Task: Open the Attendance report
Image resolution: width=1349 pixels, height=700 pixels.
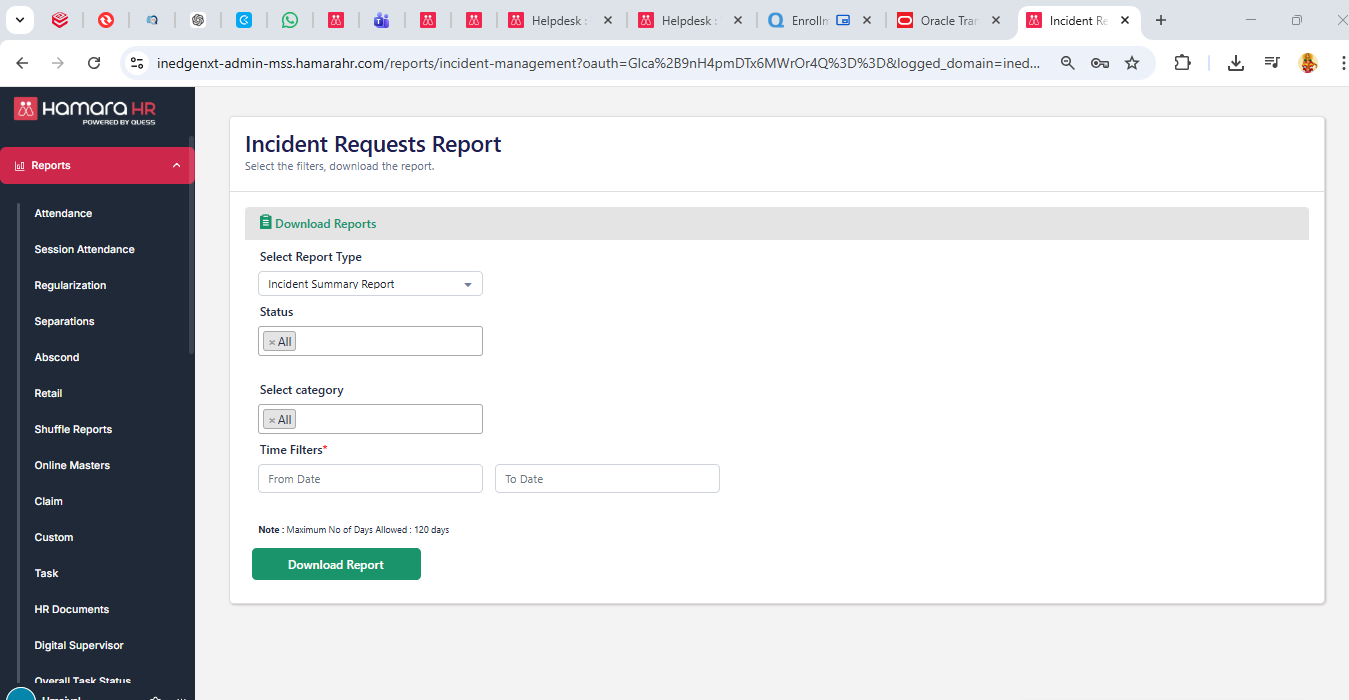Action: pyautogui.click(x=63, y=213)
